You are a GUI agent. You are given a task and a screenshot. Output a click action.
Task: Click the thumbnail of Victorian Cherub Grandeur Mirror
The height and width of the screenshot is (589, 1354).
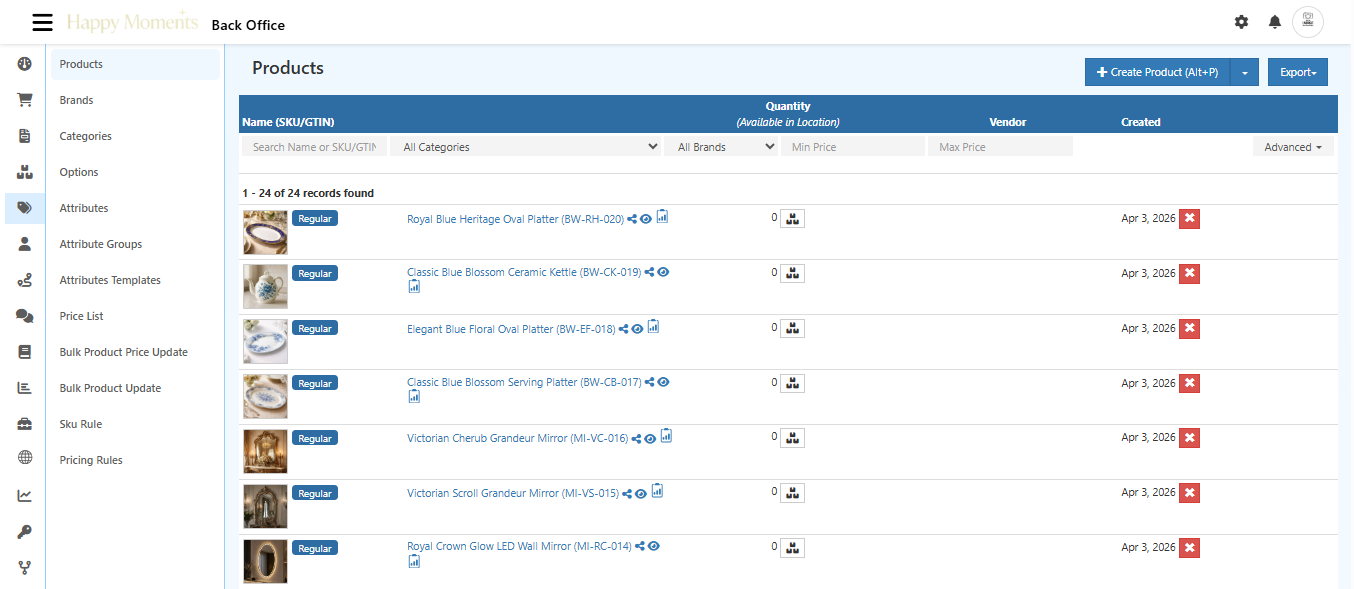[265, 451]
